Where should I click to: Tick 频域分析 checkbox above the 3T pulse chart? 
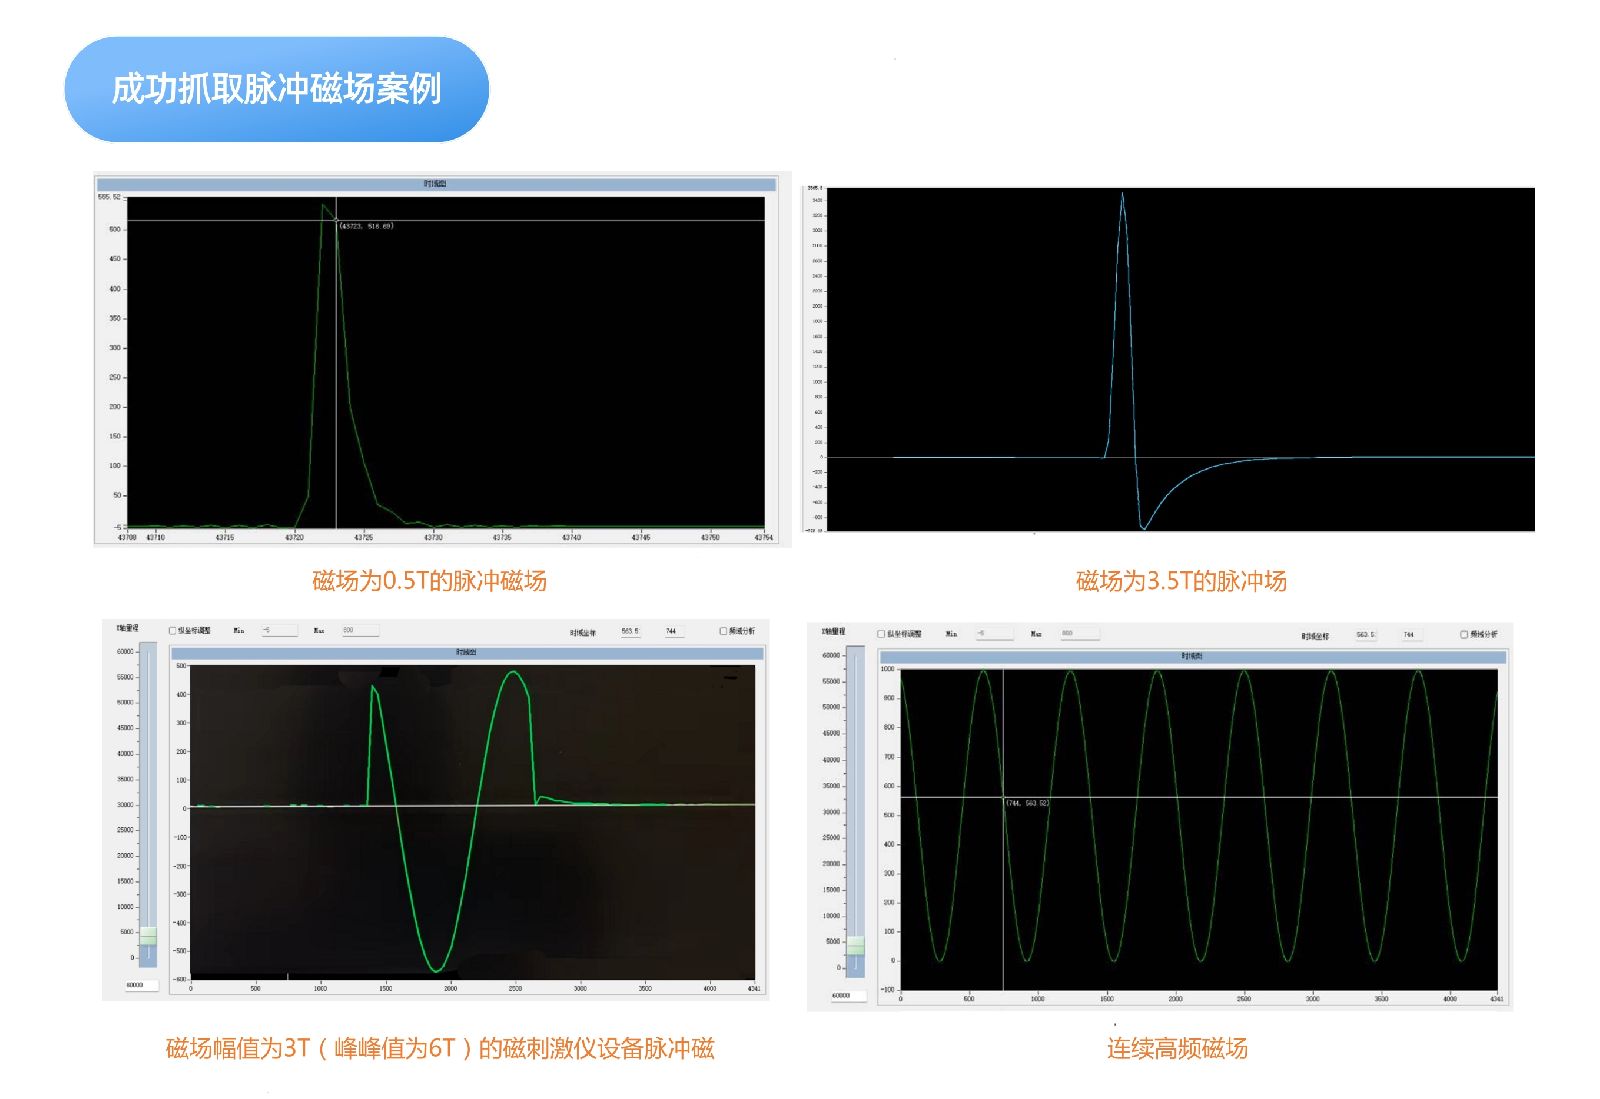[x=723, y=631]
